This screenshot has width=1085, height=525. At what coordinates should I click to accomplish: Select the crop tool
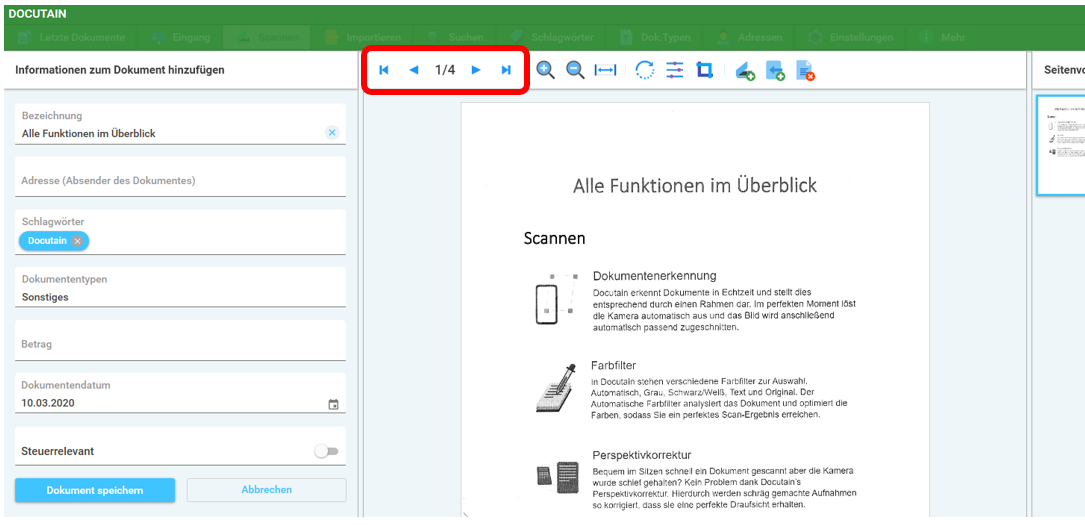pyautogui.click(x=704, y=70)
